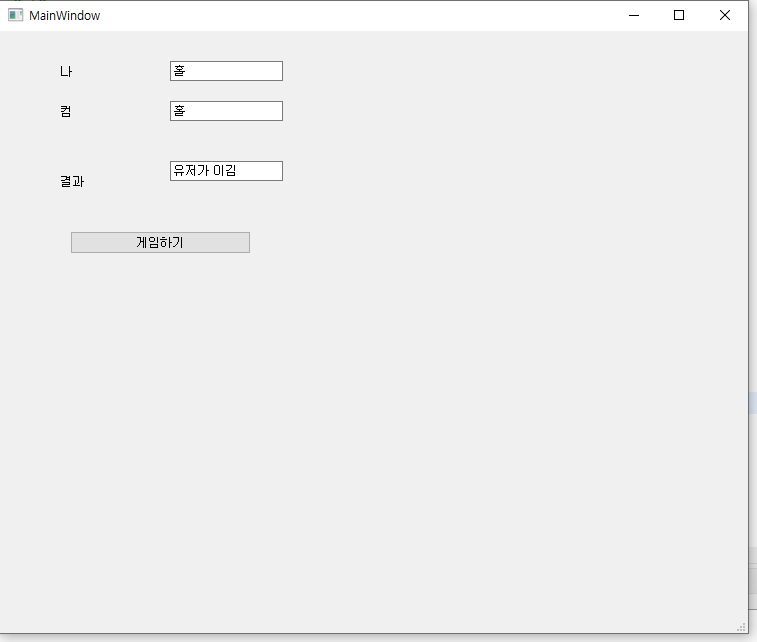The image size is (757, 642).
Task: Click the MainWindow app icon in title bar
Action: tap(15, 15)
